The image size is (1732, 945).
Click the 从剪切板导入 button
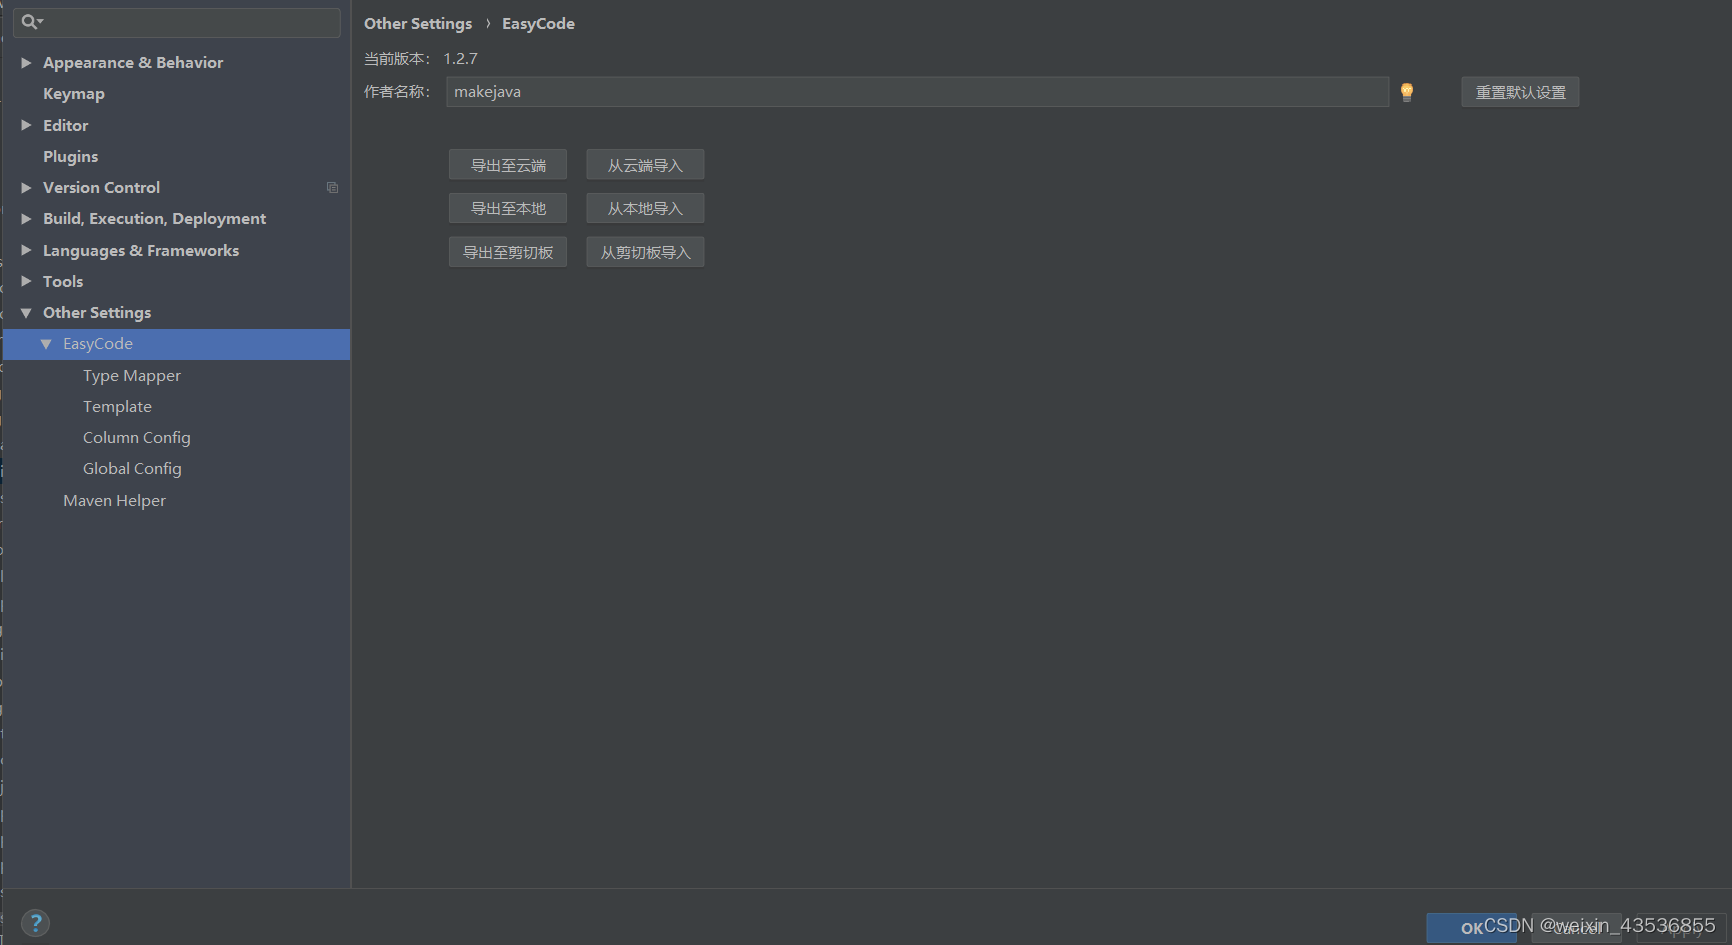click(x=645, y=251)
